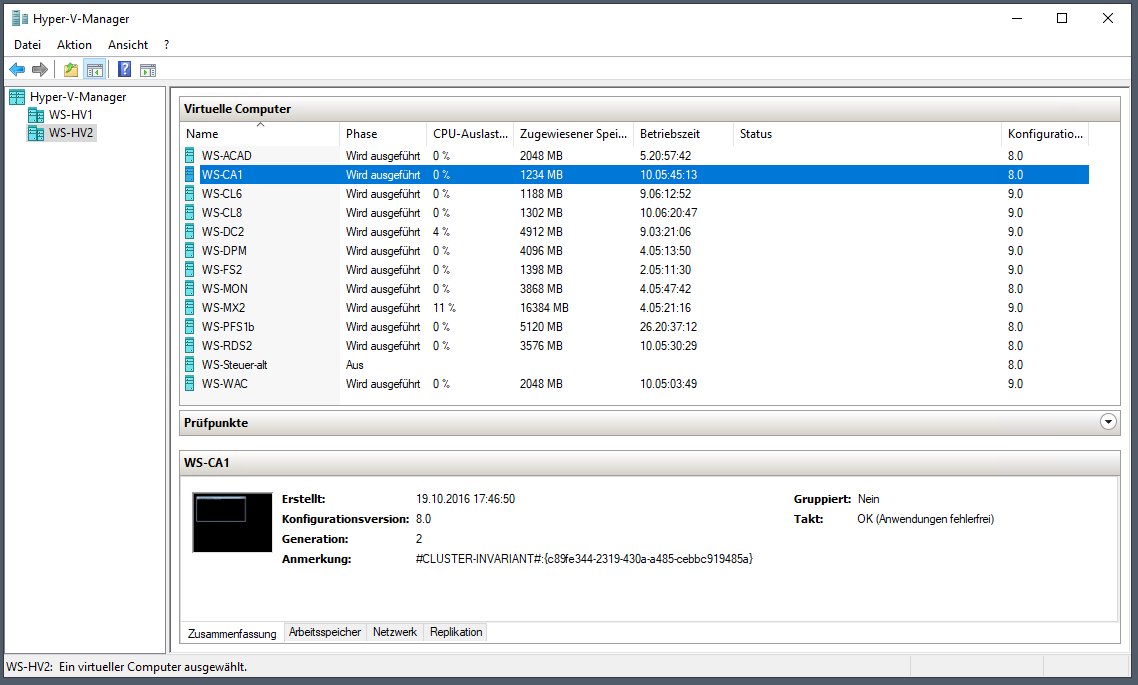Click the 4 % CPU usage cell
The width and height of the screenshot is (1138, 685).
pos(441,231)
